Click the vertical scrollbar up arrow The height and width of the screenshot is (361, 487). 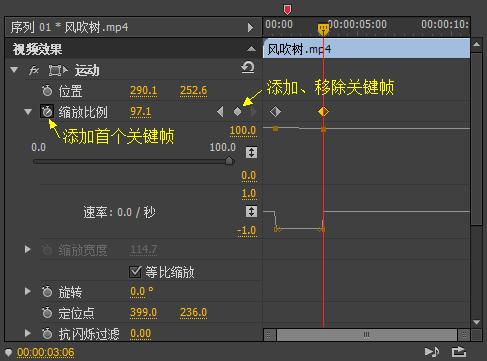[x=477, y=44]
